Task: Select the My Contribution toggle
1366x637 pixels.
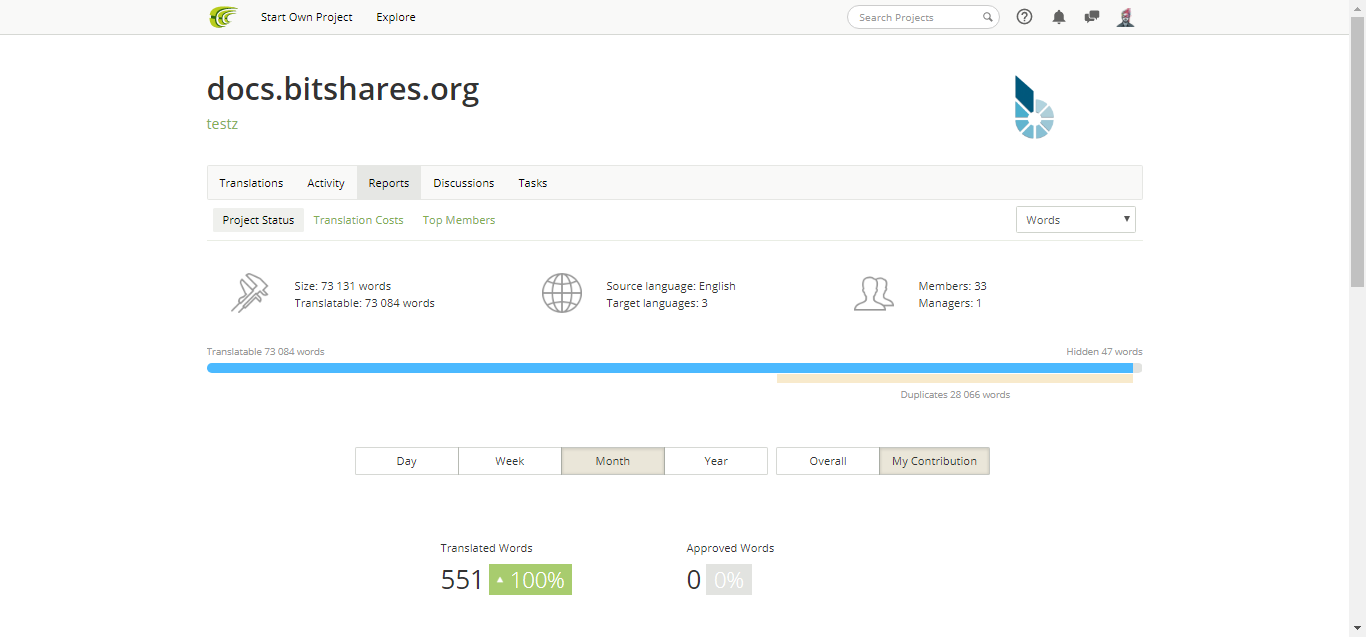Action: pyautogui.click(x=935, y=461)
